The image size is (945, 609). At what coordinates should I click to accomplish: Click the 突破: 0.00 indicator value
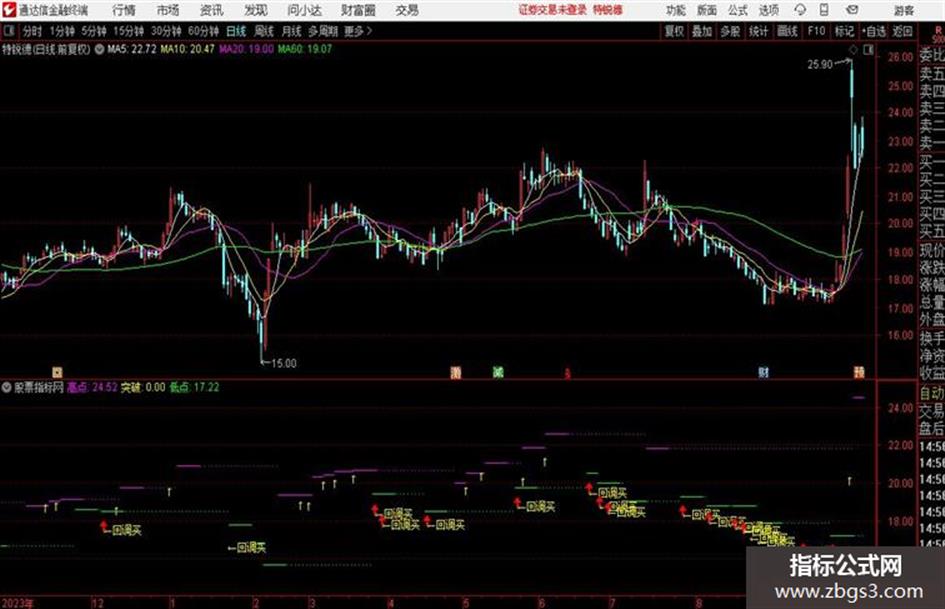[143, 387]
